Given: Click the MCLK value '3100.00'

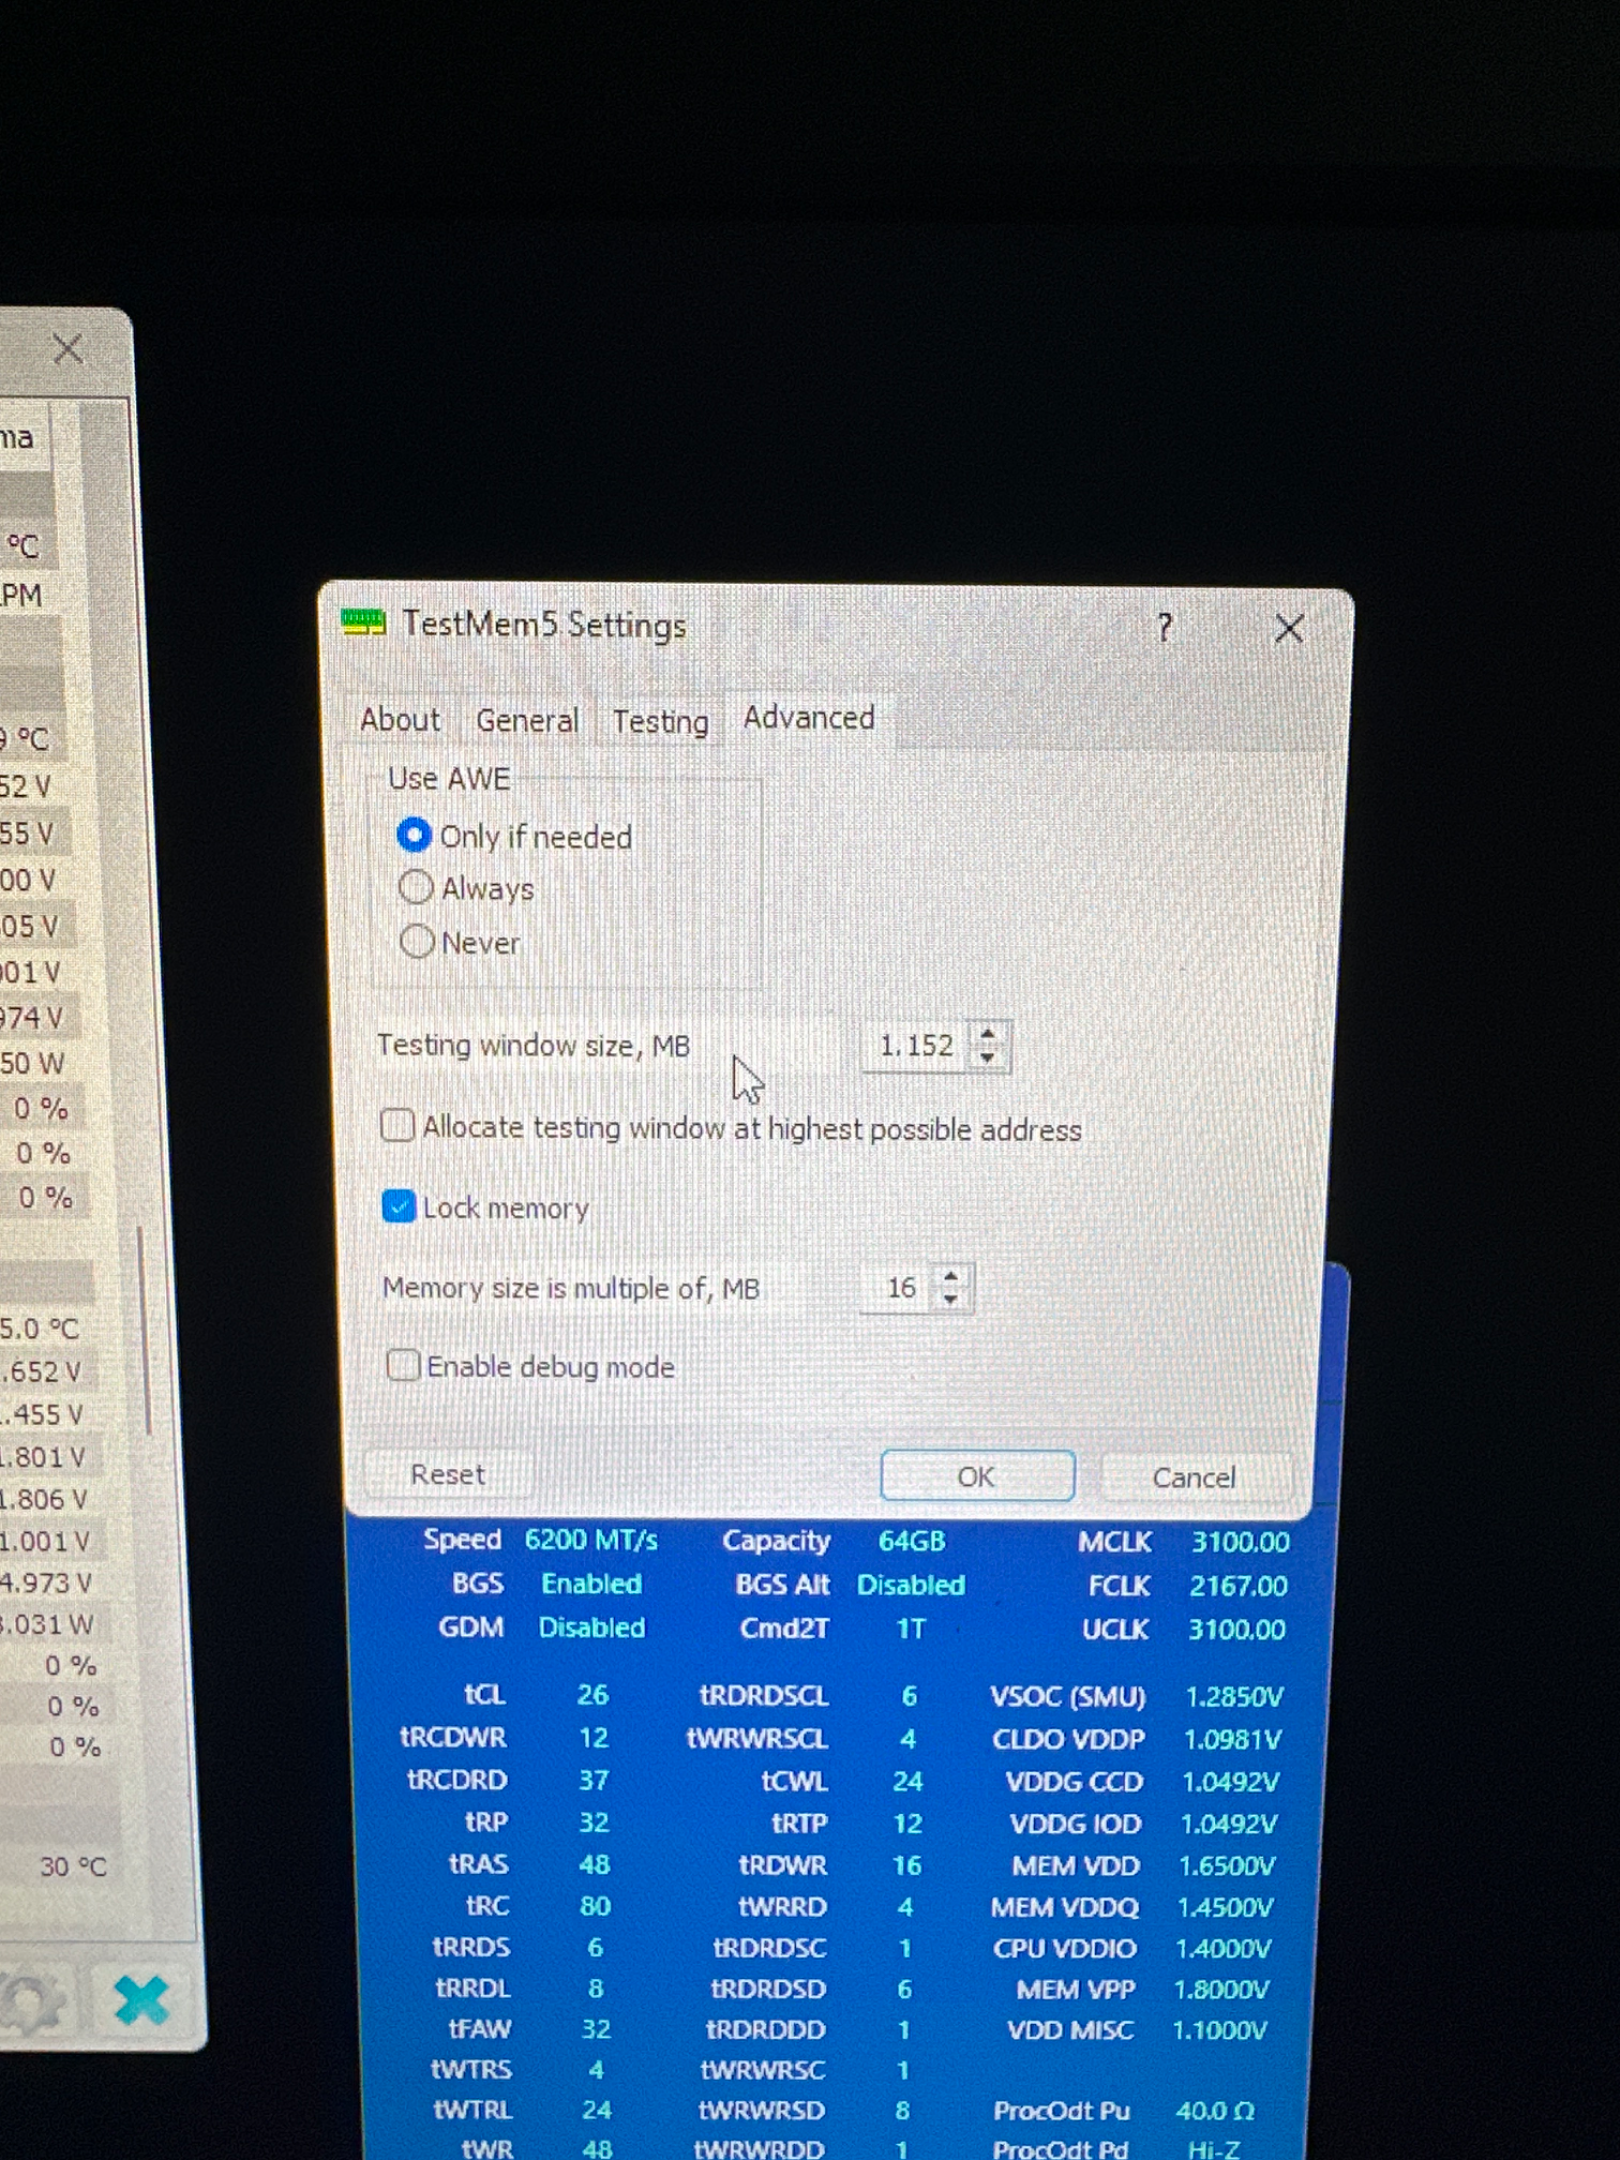Looking at the screenshot, I should pos(1240,1542).
